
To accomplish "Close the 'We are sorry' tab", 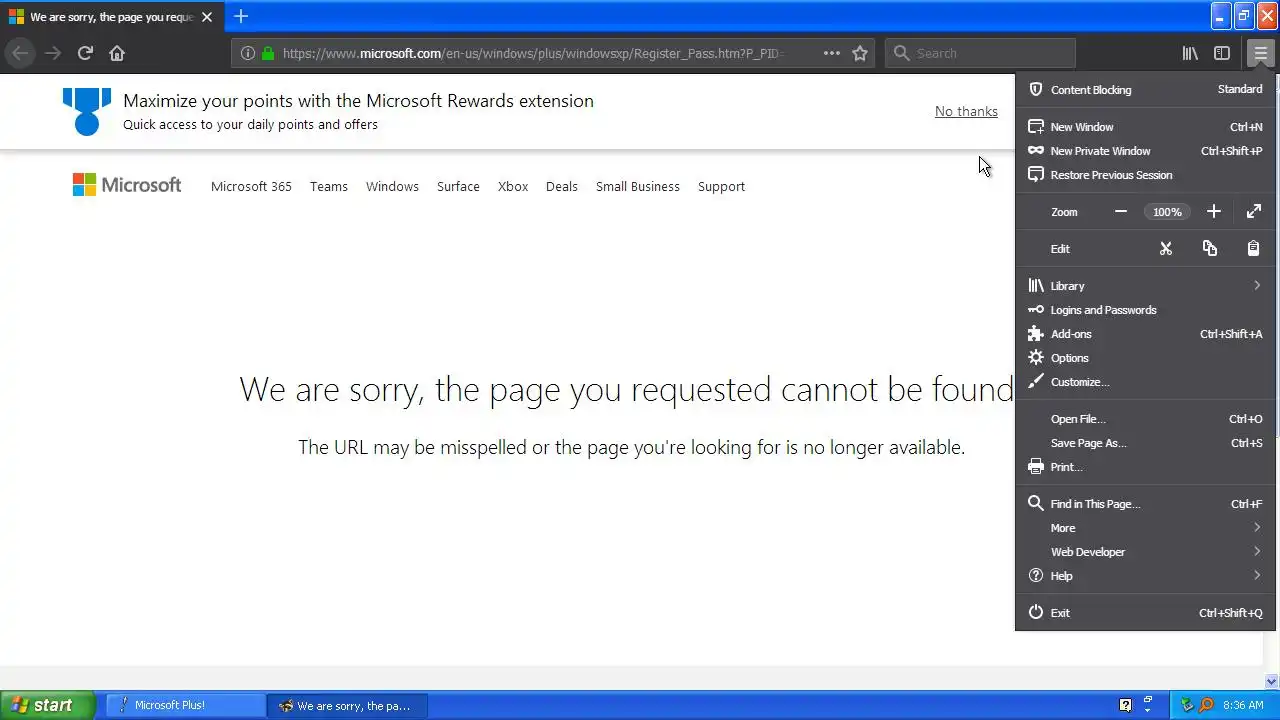I will (207, 17).
